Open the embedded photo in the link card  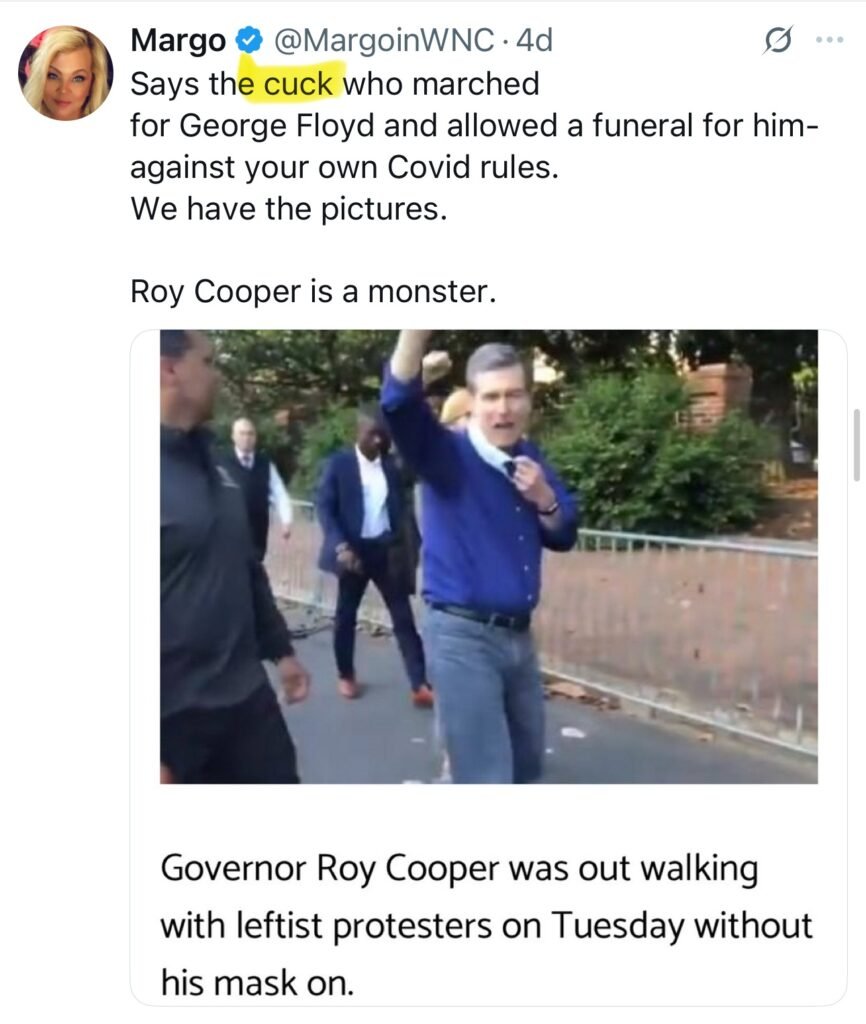tap(488, 556)
